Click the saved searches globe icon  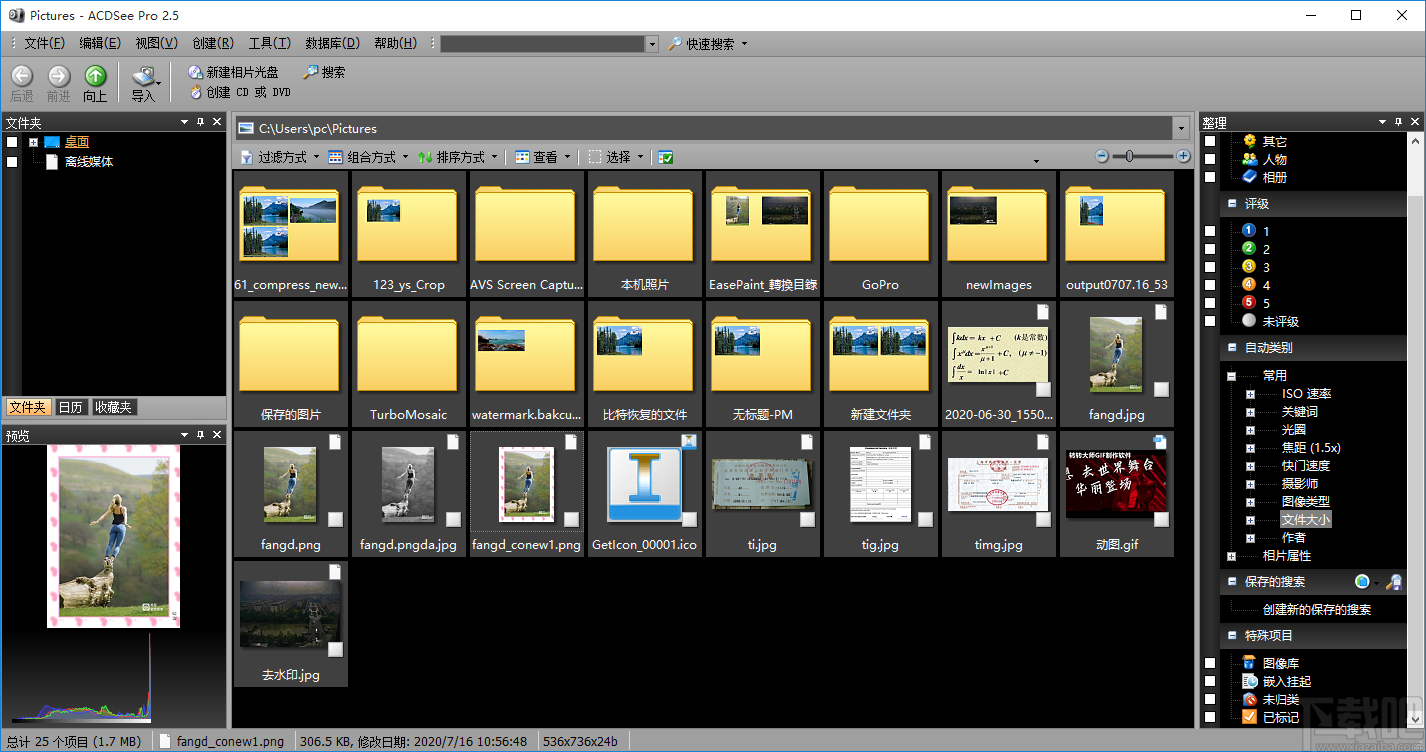pyautogui.click(x=1362, y=582)
